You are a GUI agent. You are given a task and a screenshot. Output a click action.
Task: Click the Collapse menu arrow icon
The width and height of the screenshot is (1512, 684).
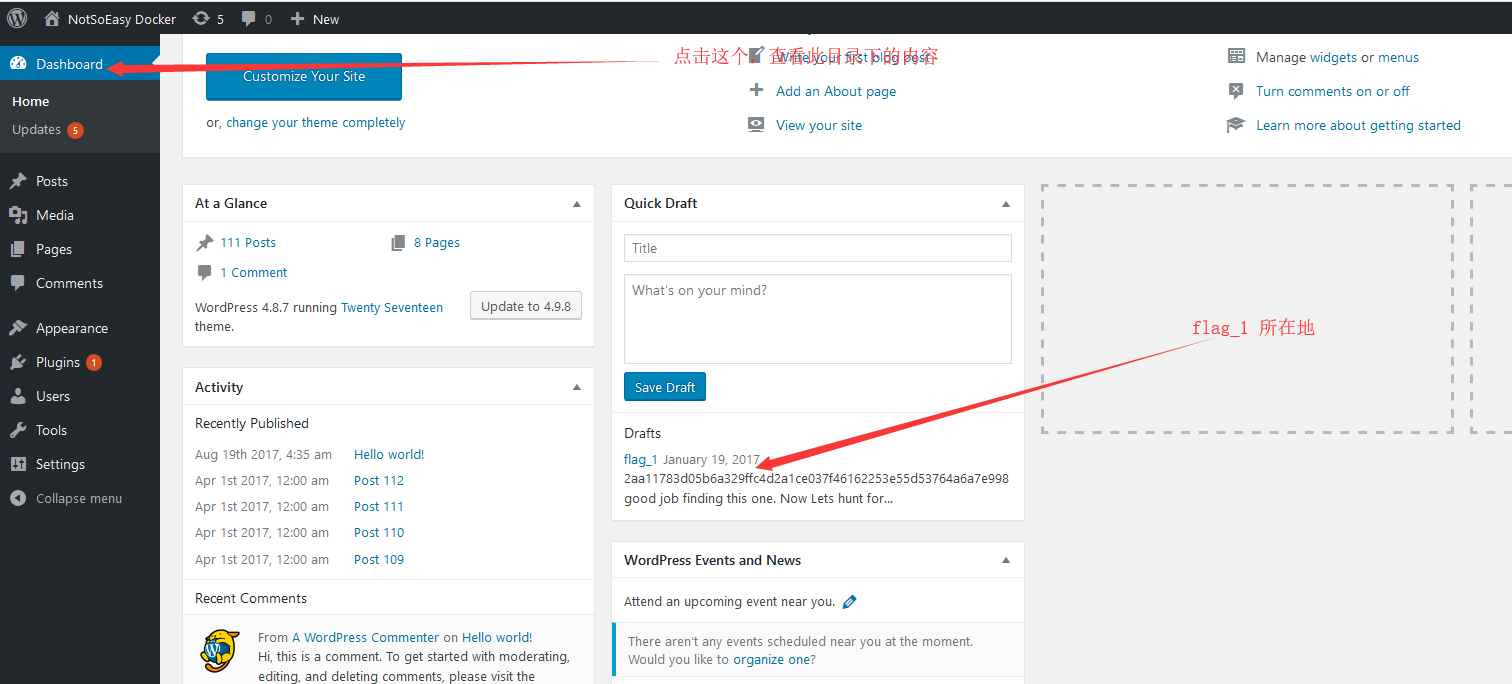[18, 498]
